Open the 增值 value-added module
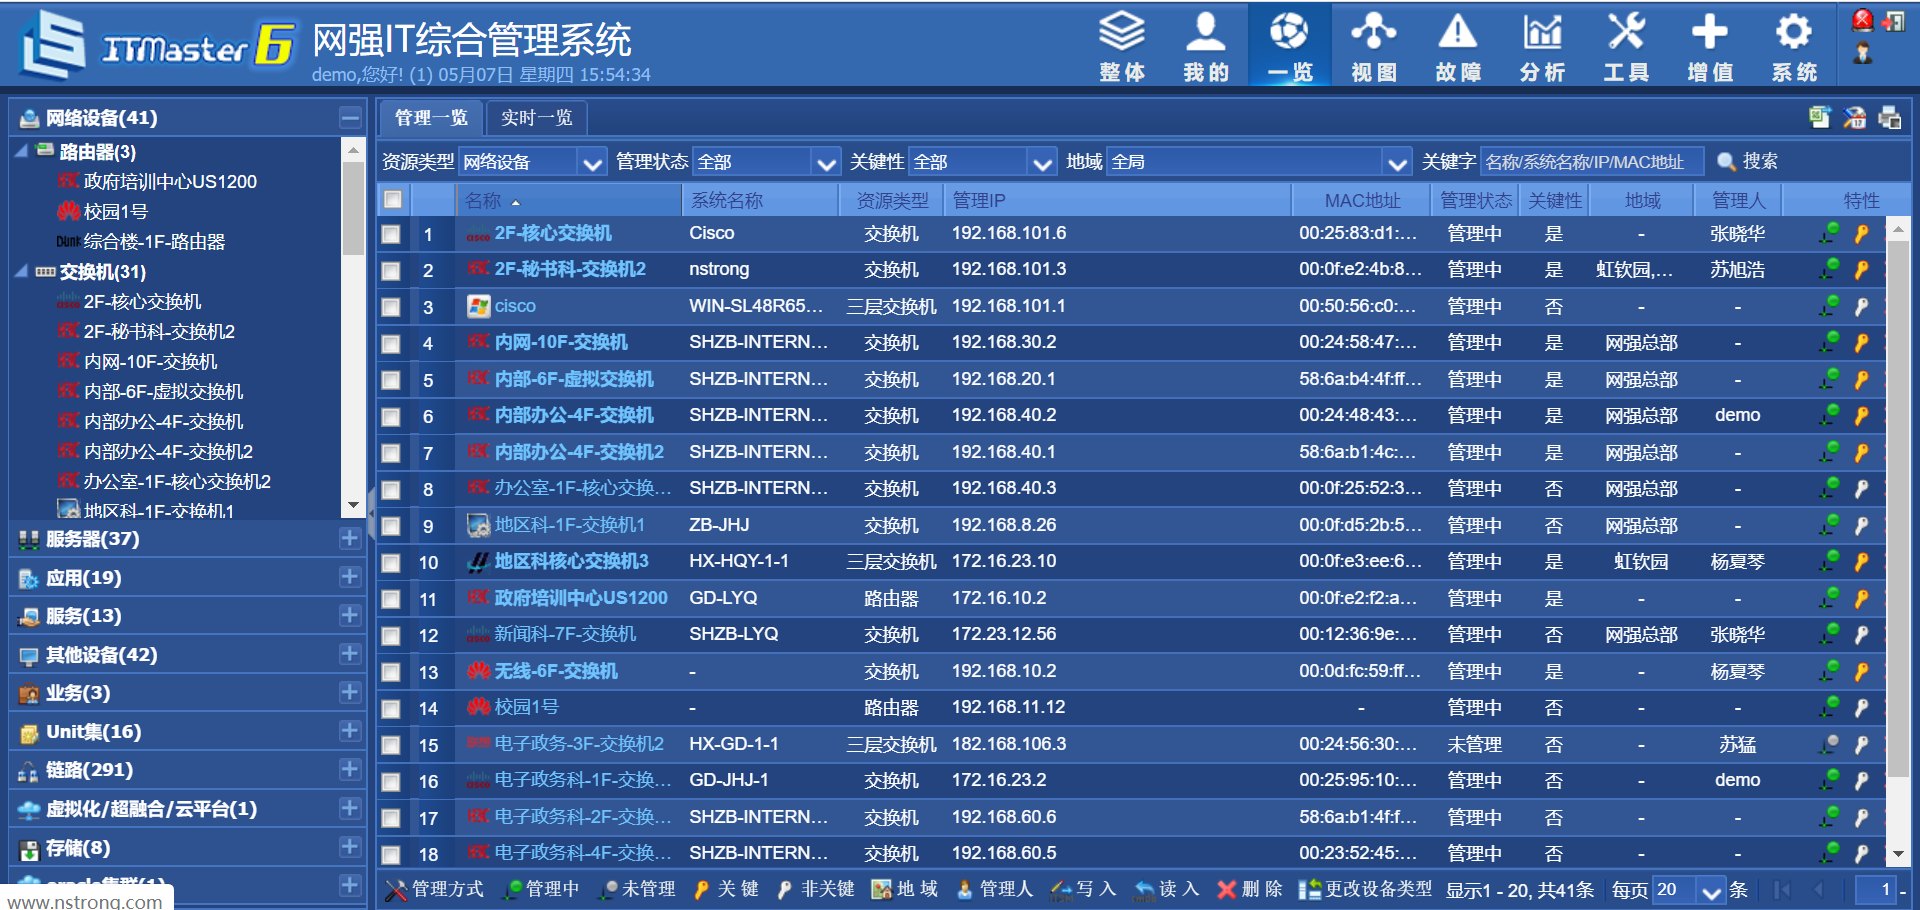Screen dimensions: 1920x910 pos(1710,46)
